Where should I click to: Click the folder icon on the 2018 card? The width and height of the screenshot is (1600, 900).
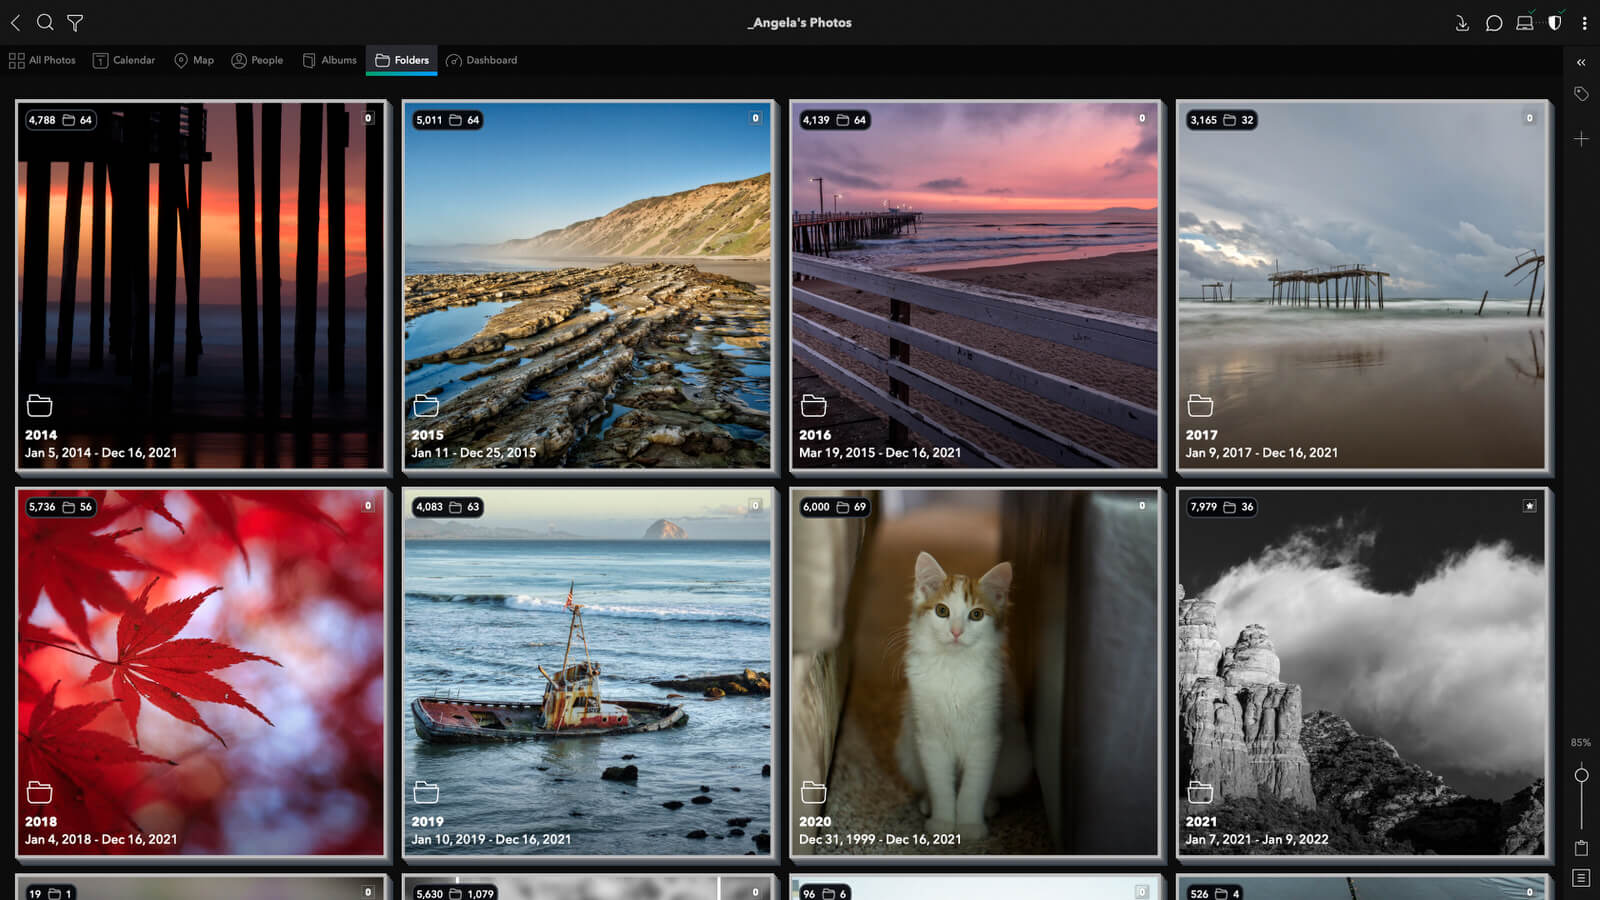pyautogui.click(x=39, y=792)
